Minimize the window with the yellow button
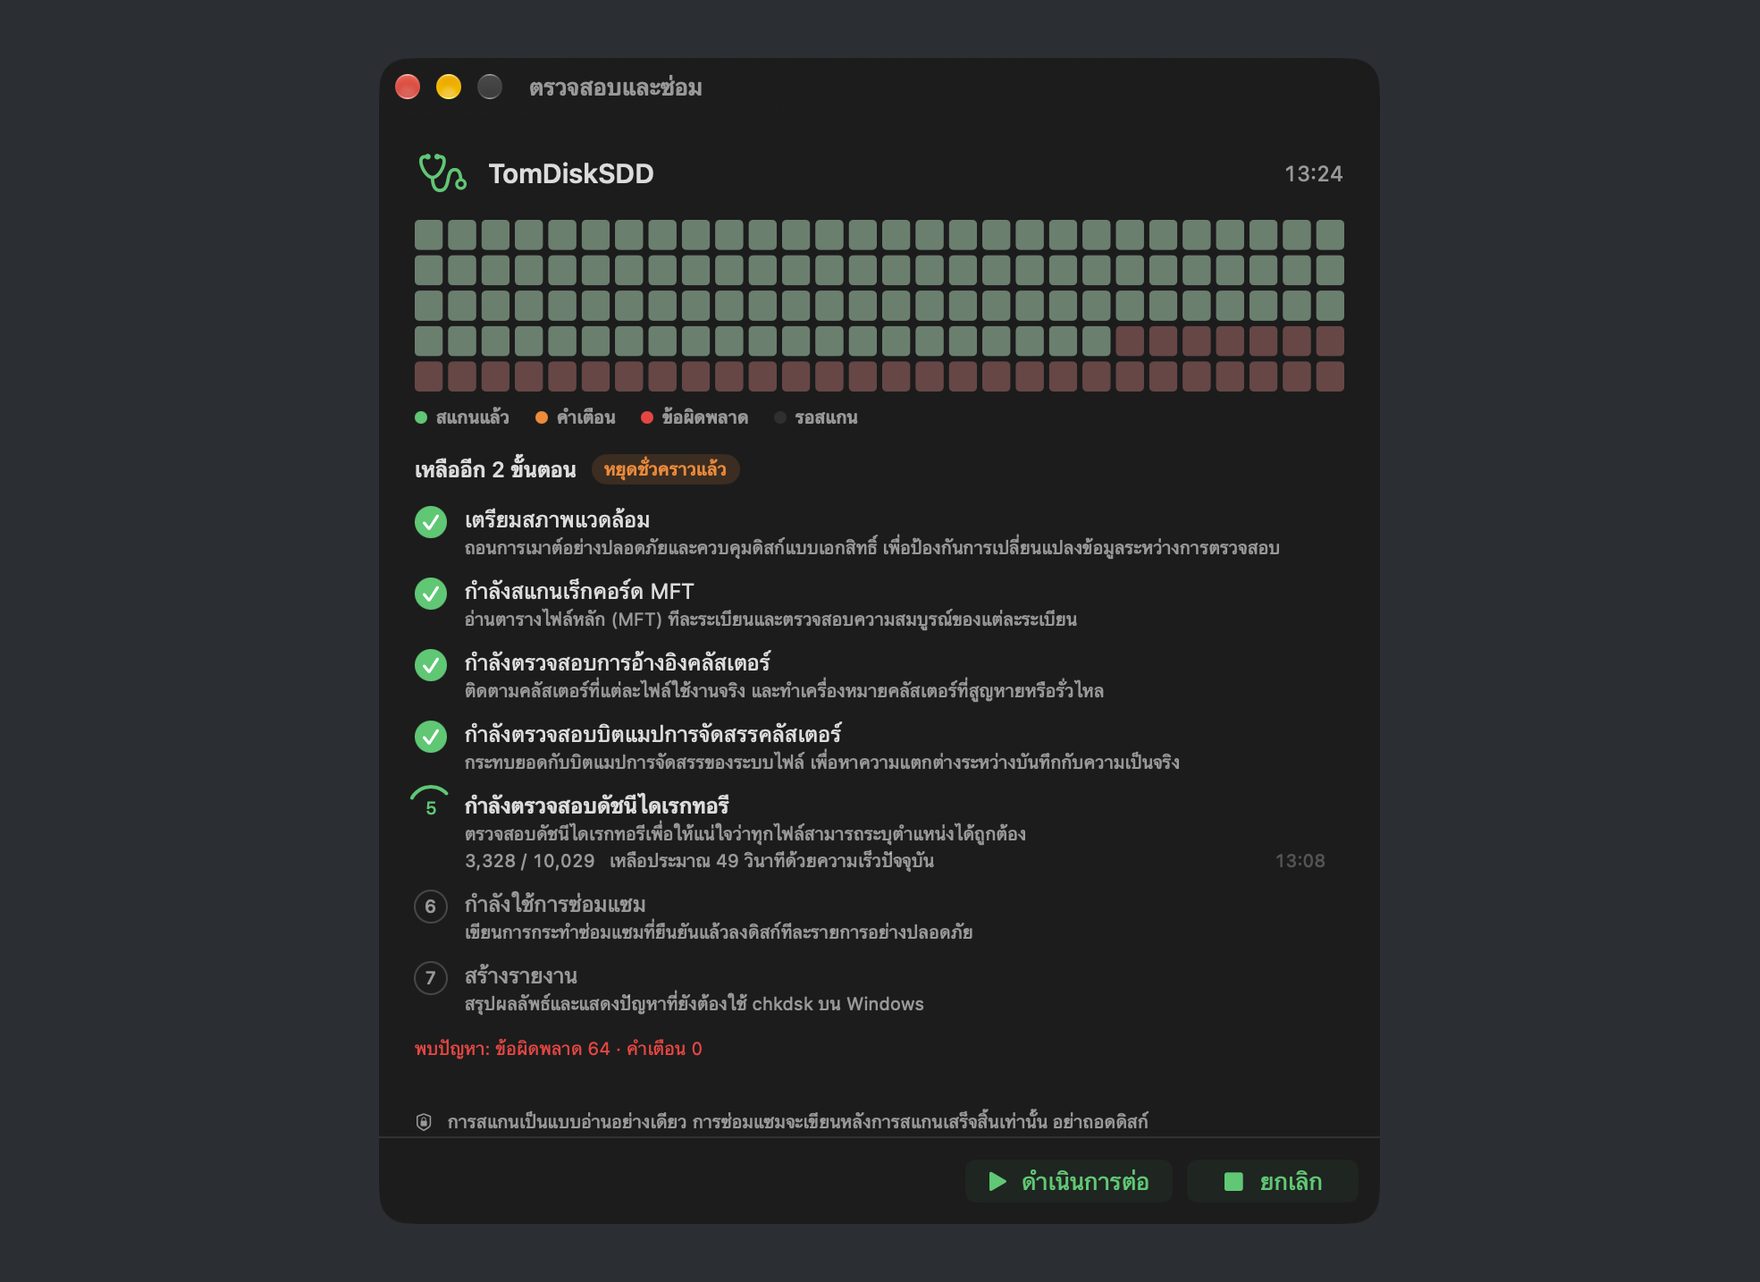The height and width of the screenshot is (1282, 1760). [x=449, y=87]
